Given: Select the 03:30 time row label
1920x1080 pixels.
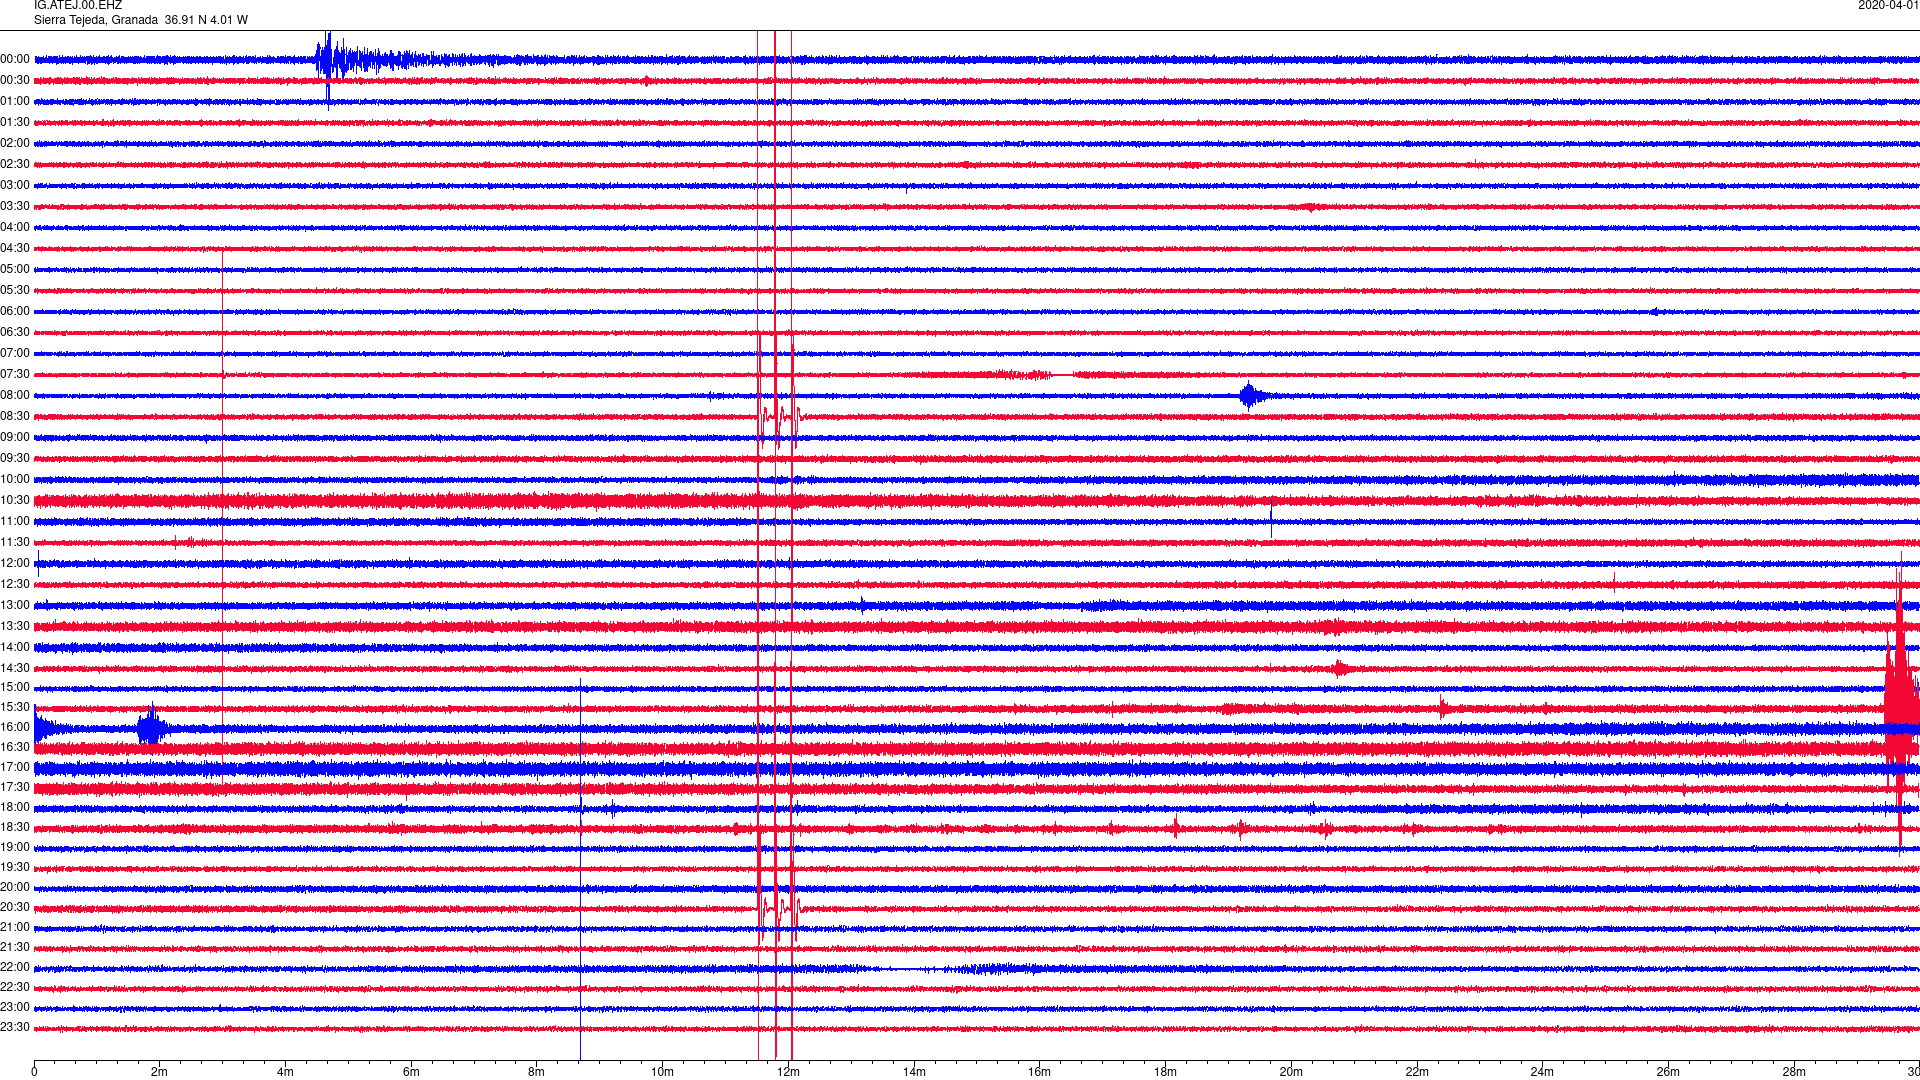Looking at the screenshot, I should click(x=15, y=206).
